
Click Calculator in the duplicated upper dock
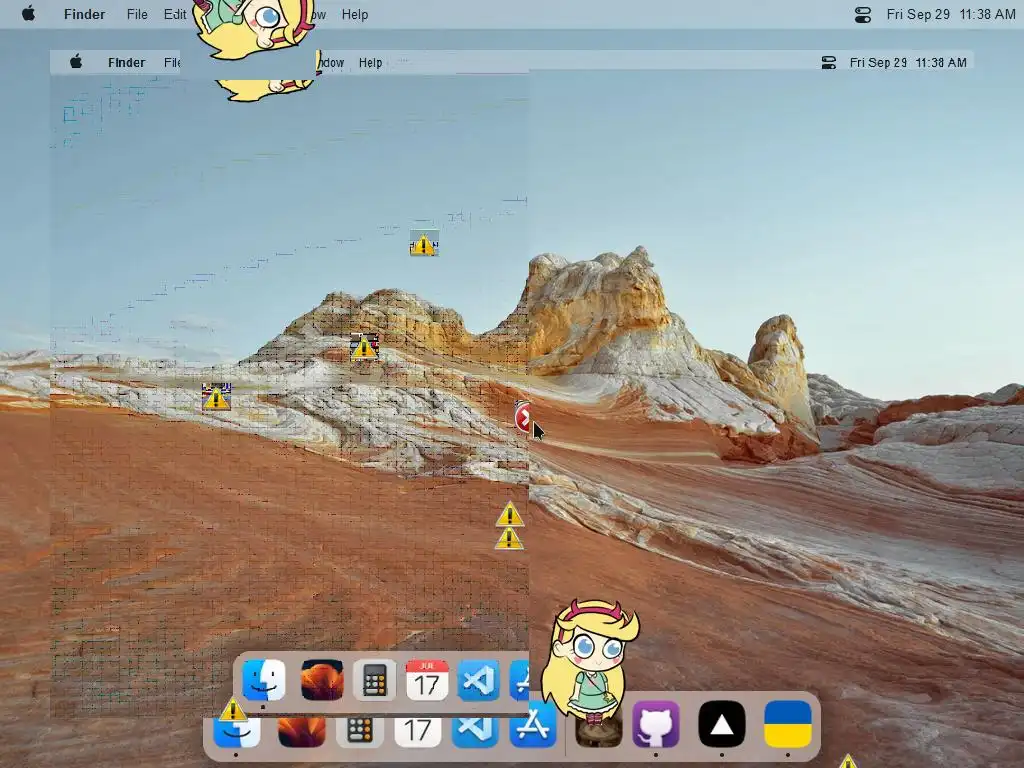(x=375, y=680)
